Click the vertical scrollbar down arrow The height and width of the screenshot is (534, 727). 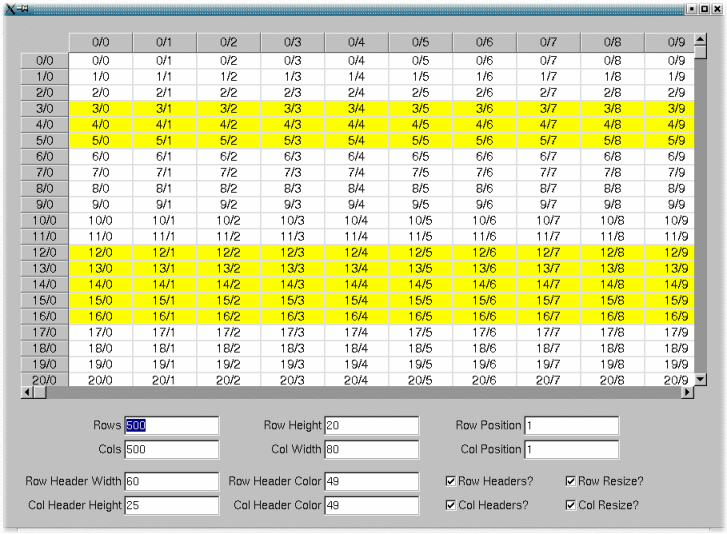pos(700,380)
